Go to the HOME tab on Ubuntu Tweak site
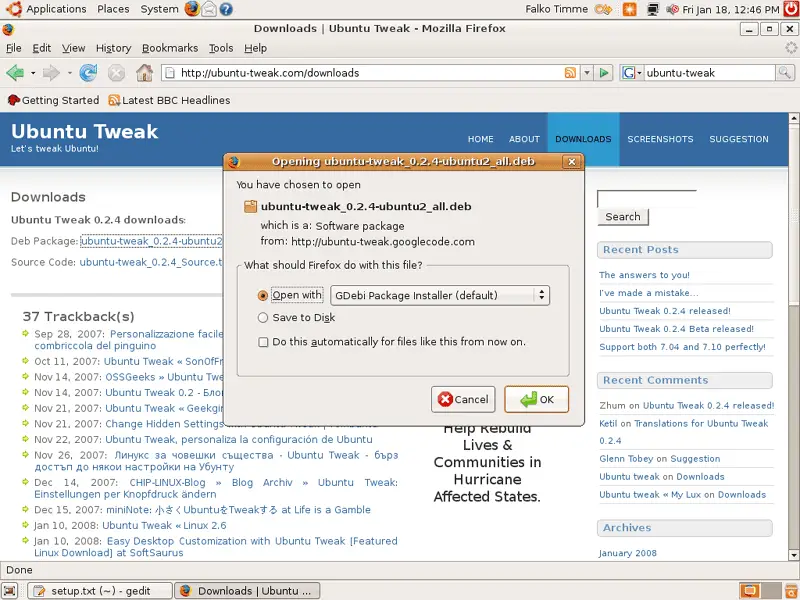This screenshot has height=600, width=800. tap(481, 139)
